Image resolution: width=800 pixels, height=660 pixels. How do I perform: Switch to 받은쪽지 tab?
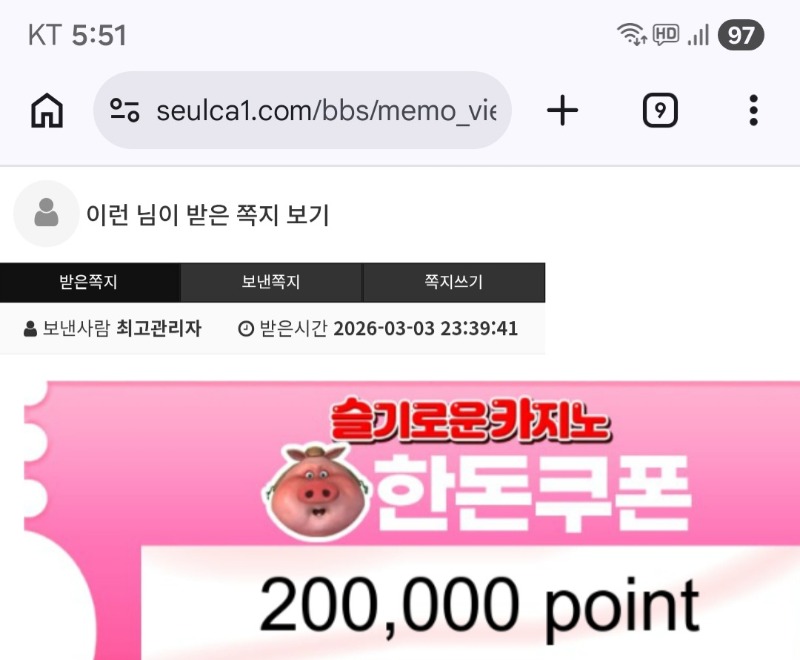(x=90, y=282)
